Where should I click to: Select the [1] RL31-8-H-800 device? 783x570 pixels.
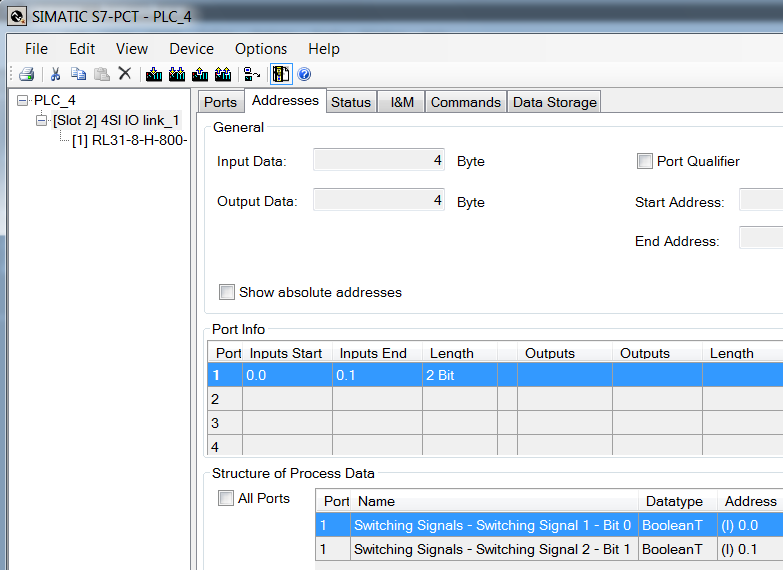pos(130,140)
